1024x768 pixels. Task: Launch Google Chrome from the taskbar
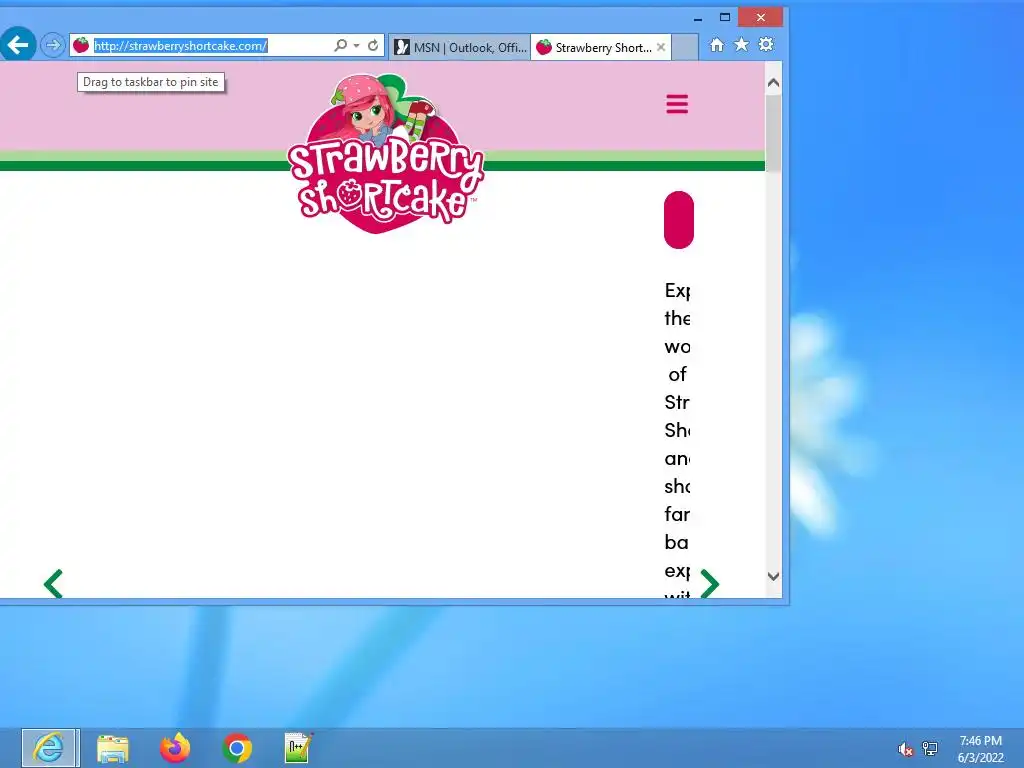(x=237, y=748)
